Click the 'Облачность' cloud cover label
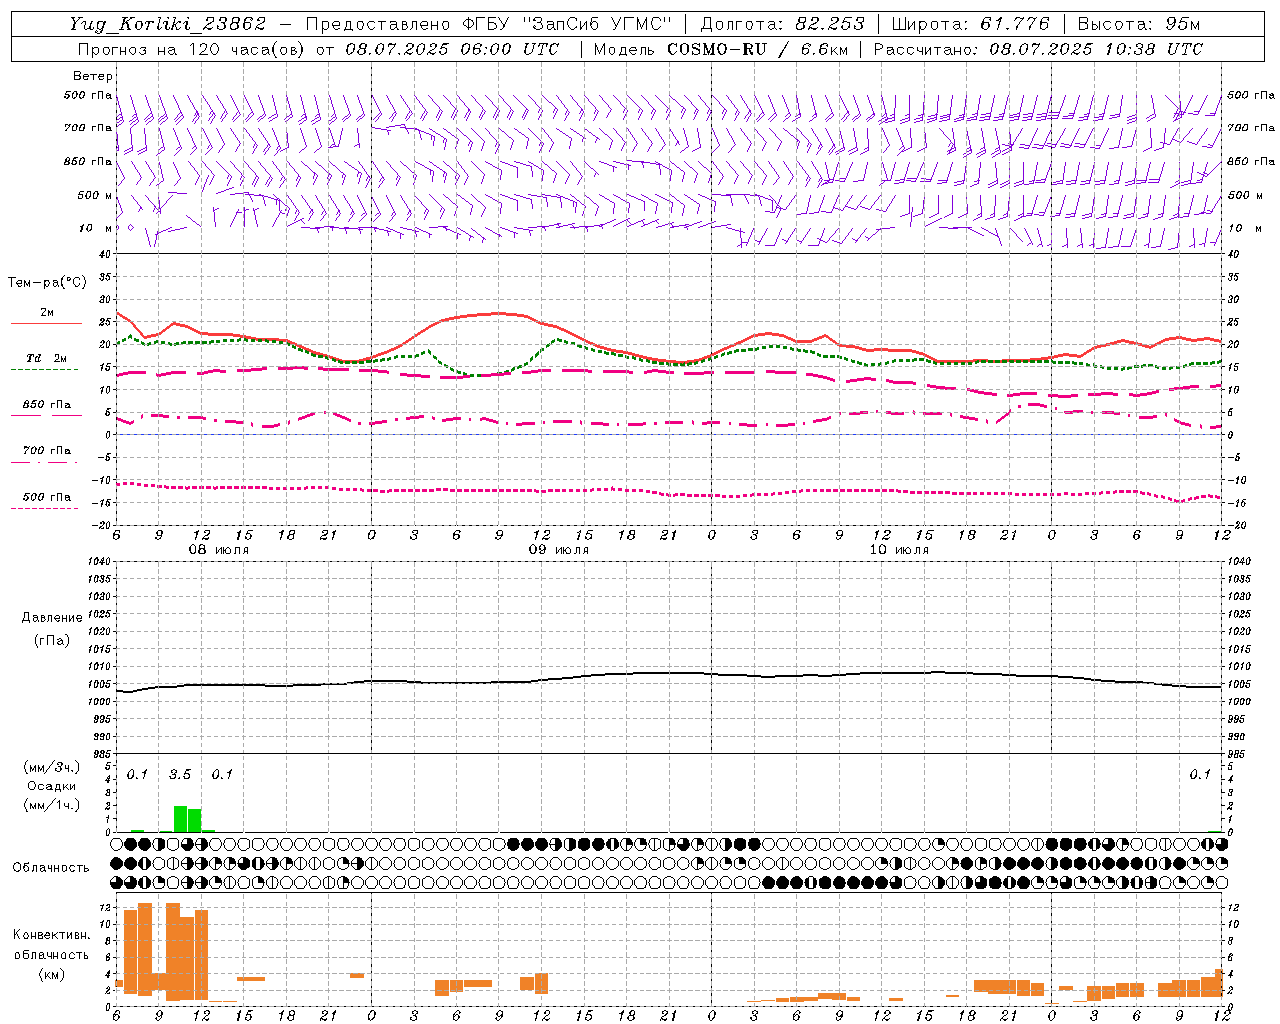This screenshot has width=1280, height=1024. 51,868
